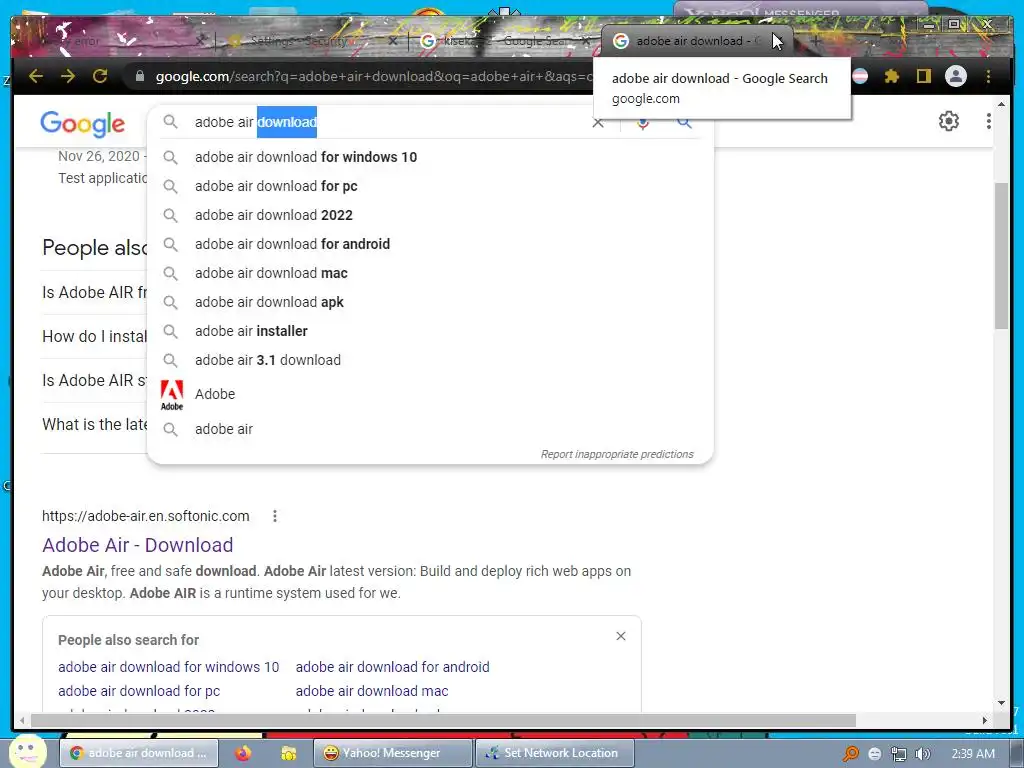Go forward using the browser forward arrow
Image resolution: width=1024 pixels, height=768 pixels.
click(68, 76)
